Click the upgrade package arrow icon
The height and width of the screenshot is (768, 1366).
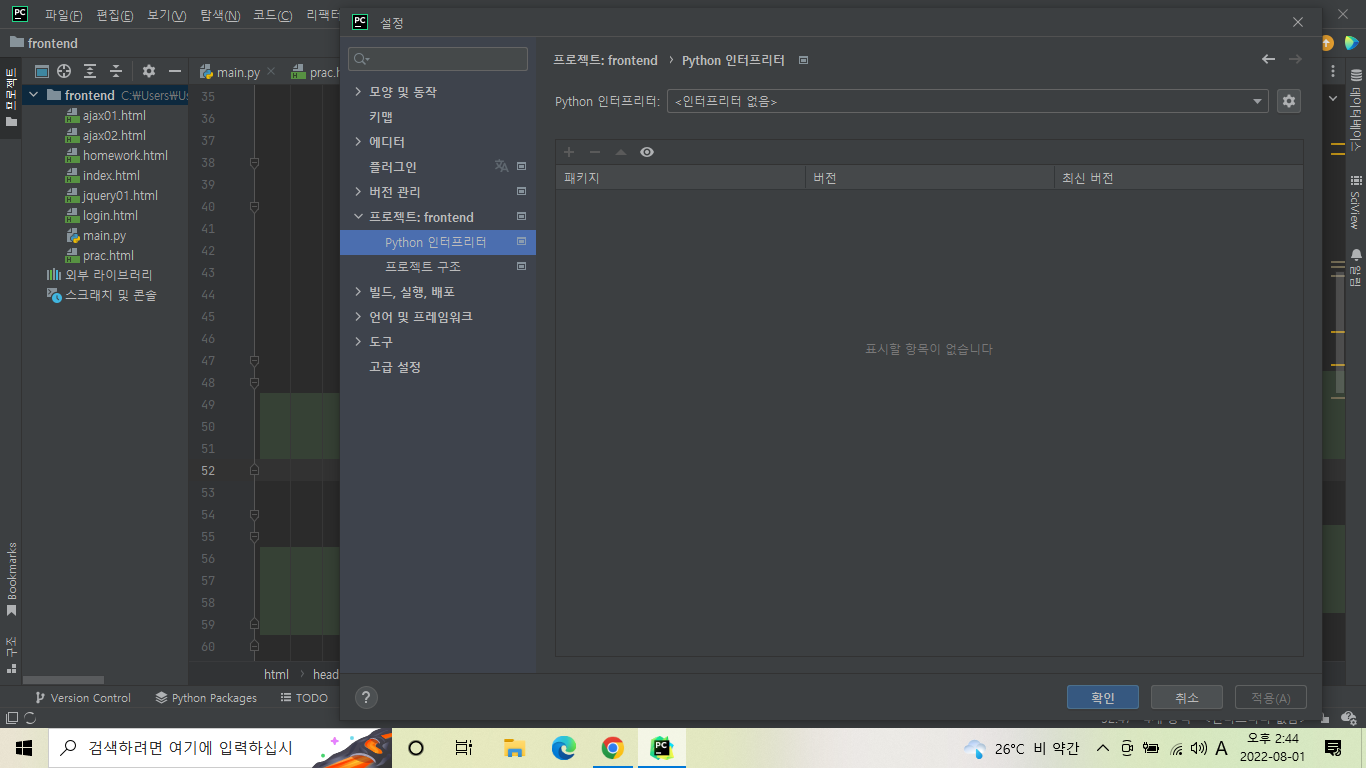click(621, 152)
